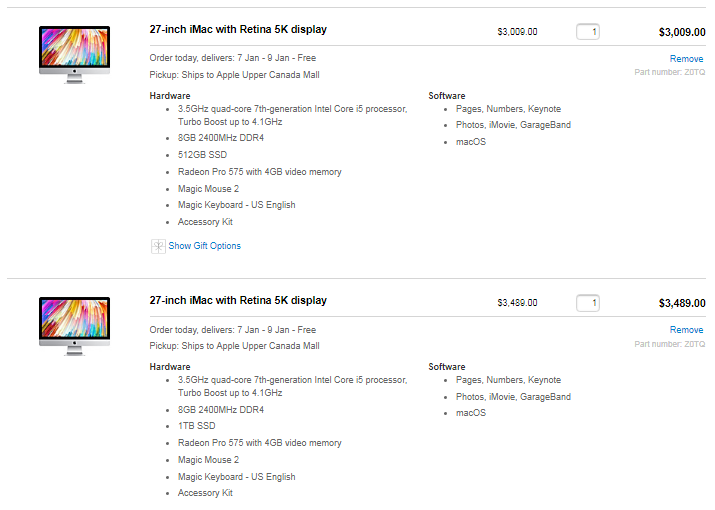Click the iMac thumbnail of the $3,009.00 item
The height and width of the screenshot is (510, 715).
click(74, 55)
